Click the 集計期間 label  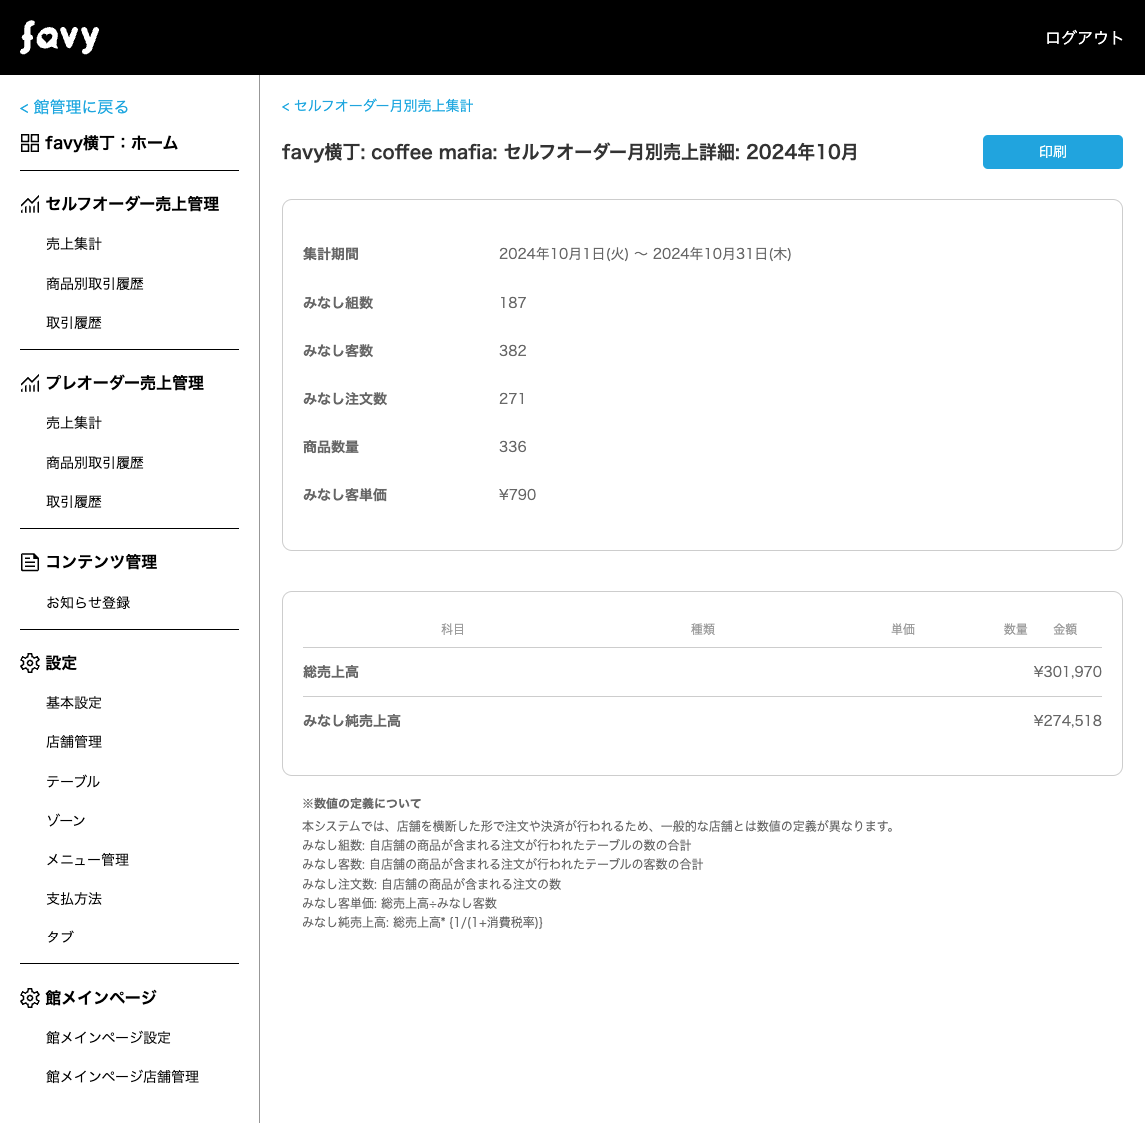pyautogui.click(x=331, y=254)
